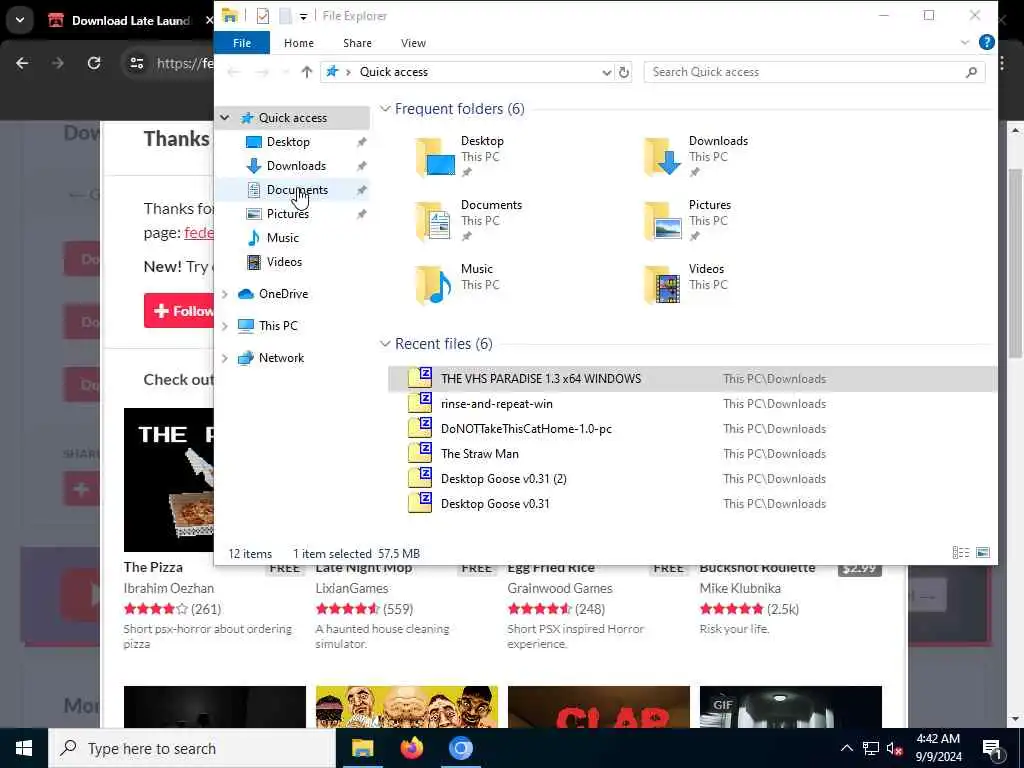
Task: Select Downloads in the navigation pane
Action: coord(296,166)
